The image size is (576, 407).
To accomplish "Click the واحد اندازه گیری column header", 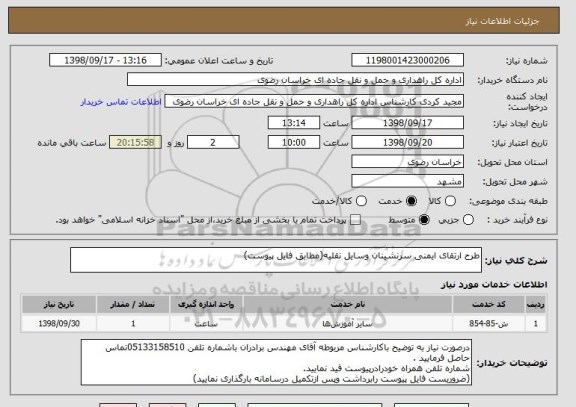I will click(206, 304).
